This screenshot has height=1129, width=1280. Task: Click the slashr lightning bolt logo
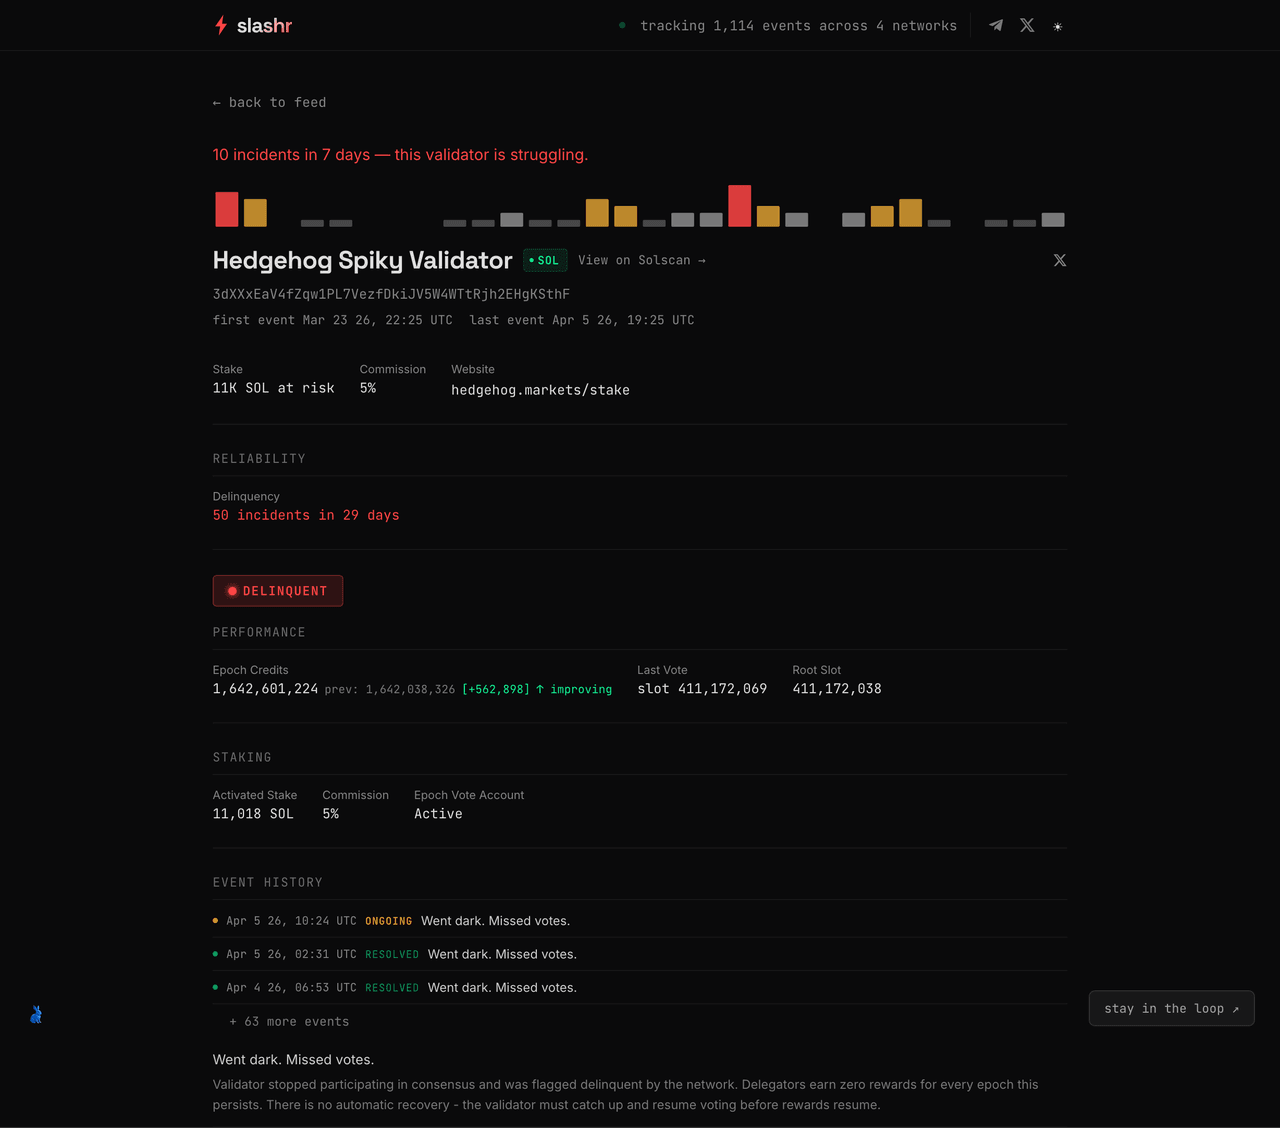(221, 25)
